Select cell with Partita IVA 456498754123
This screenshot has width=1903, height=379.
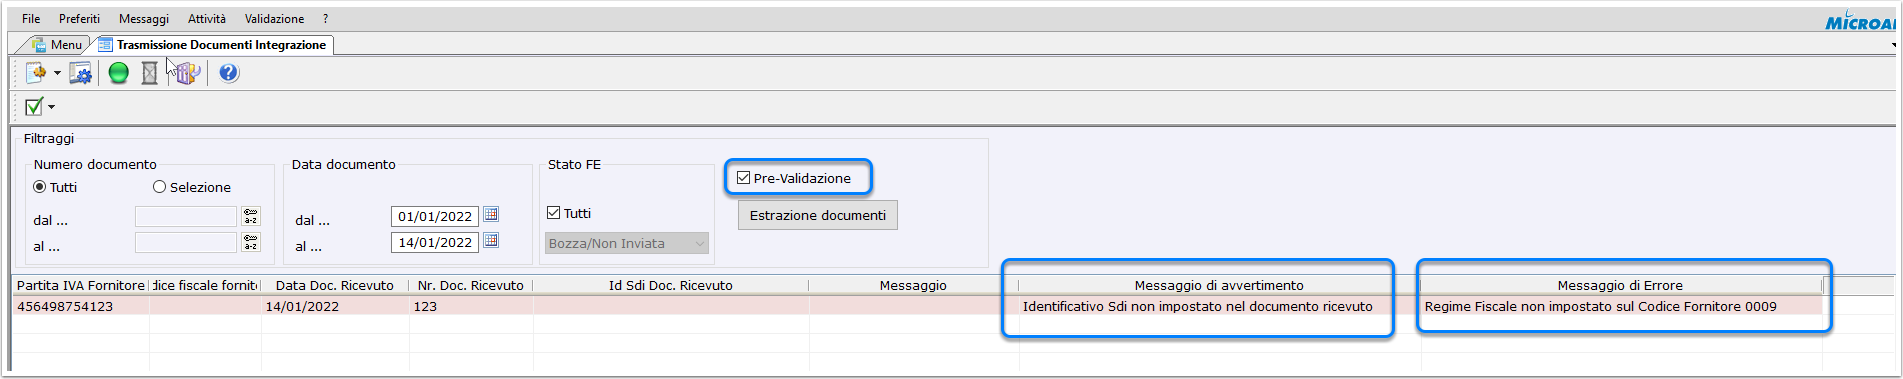coord(81,306)
